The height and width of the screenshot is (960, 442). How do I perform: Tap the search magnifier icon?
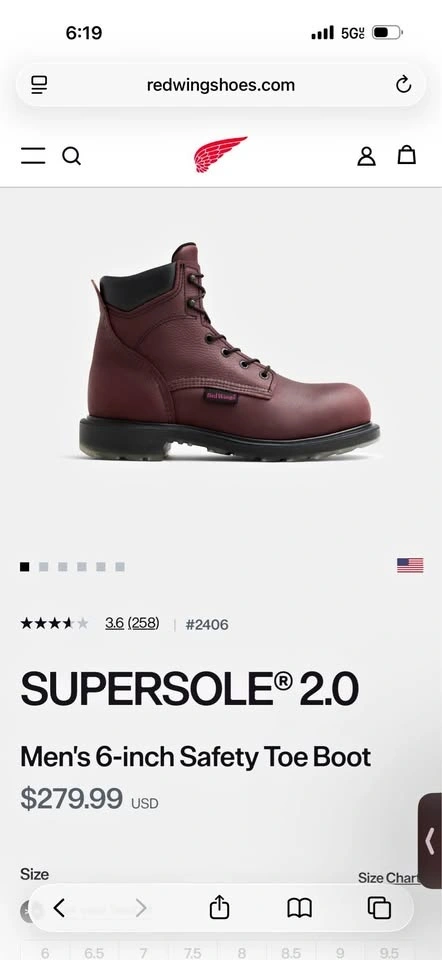coord(72,156)
